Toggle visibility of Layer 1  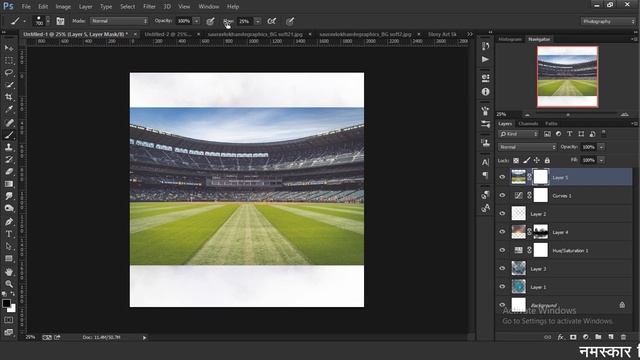[502, 287]
